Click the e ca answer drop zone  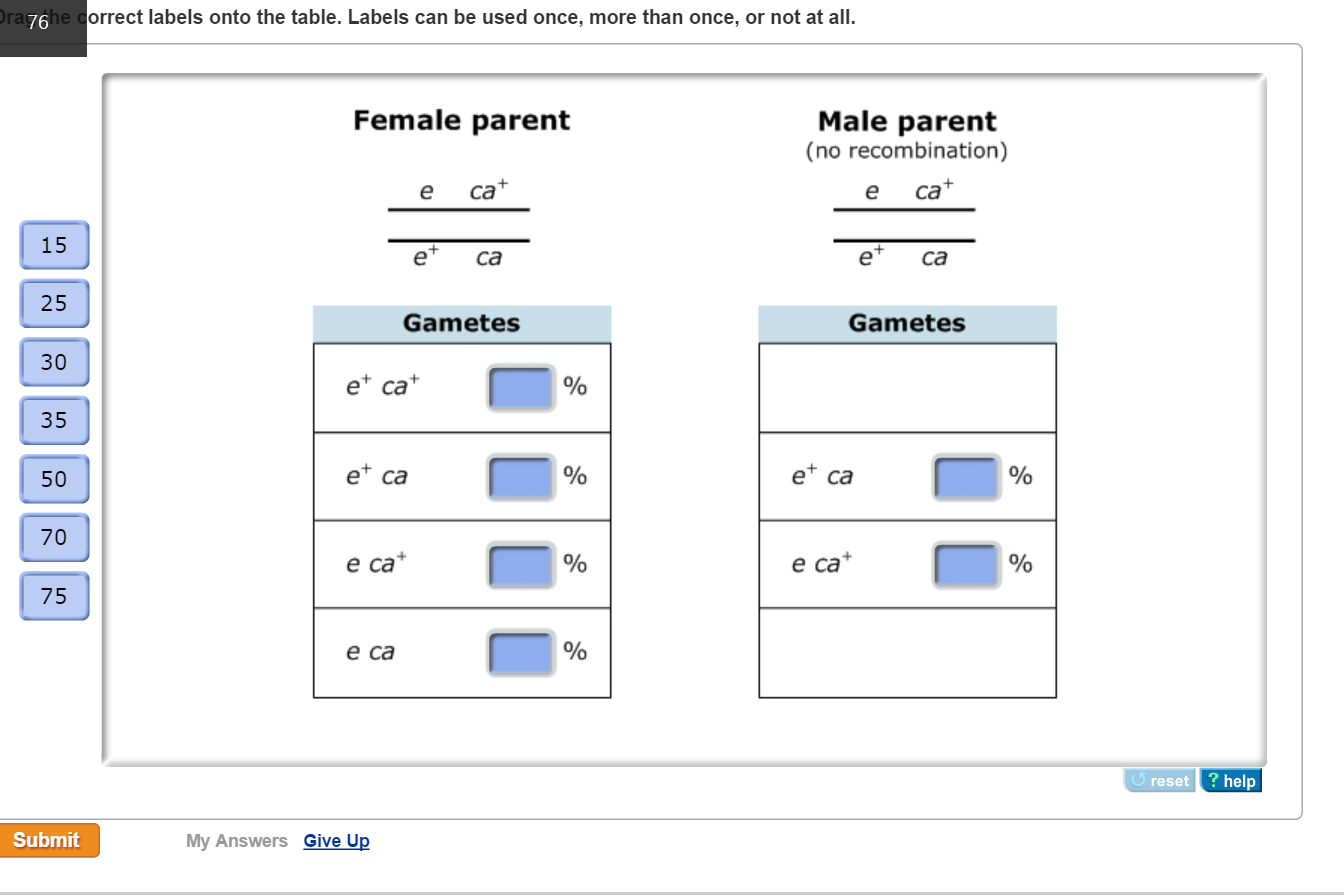519,652
